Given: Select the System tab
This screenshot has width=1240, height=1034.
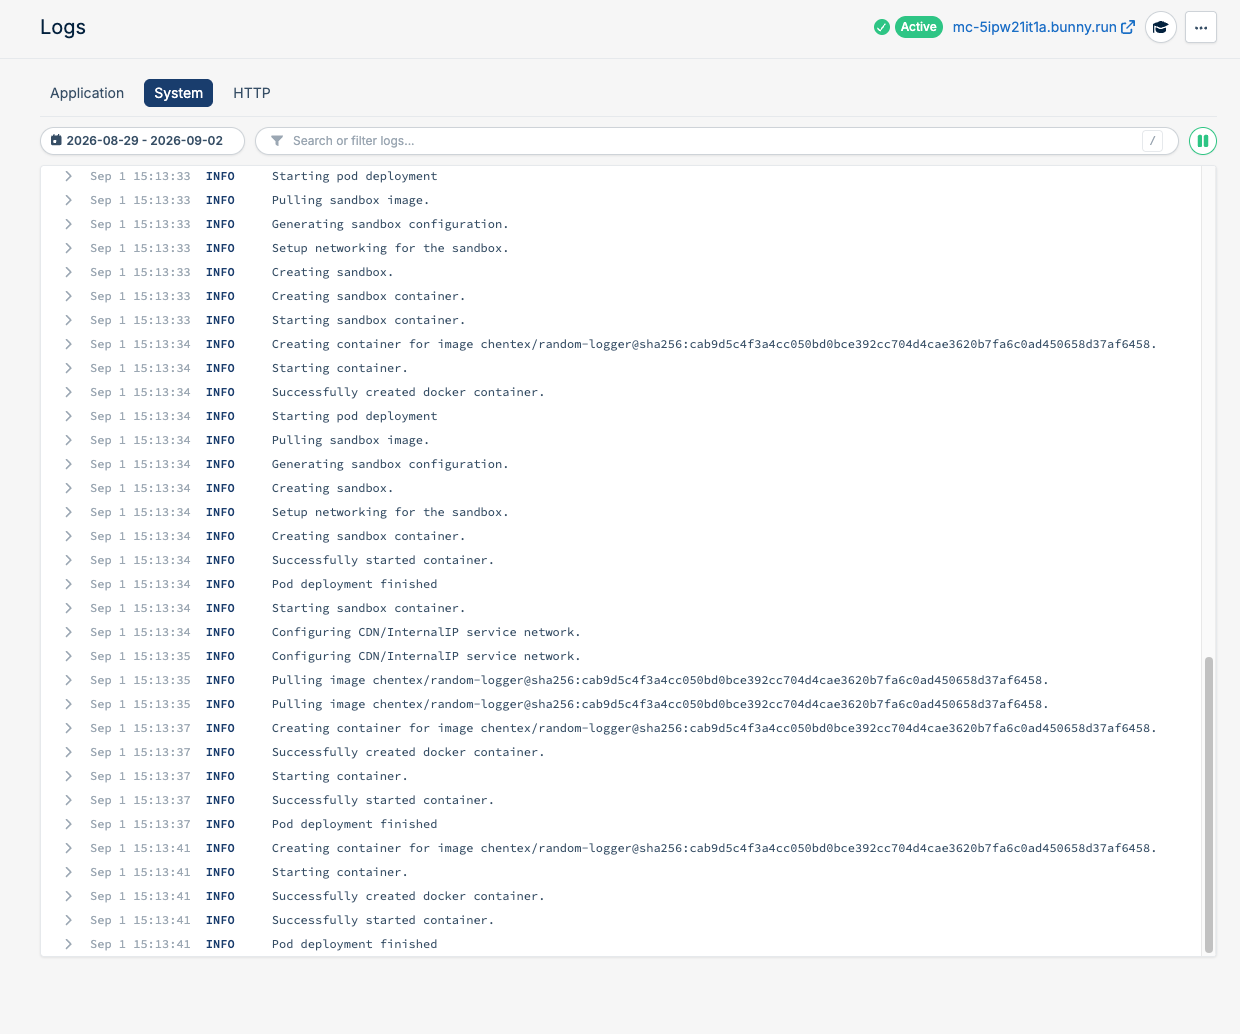Looking at the screenshot, I should pos(178,93).
